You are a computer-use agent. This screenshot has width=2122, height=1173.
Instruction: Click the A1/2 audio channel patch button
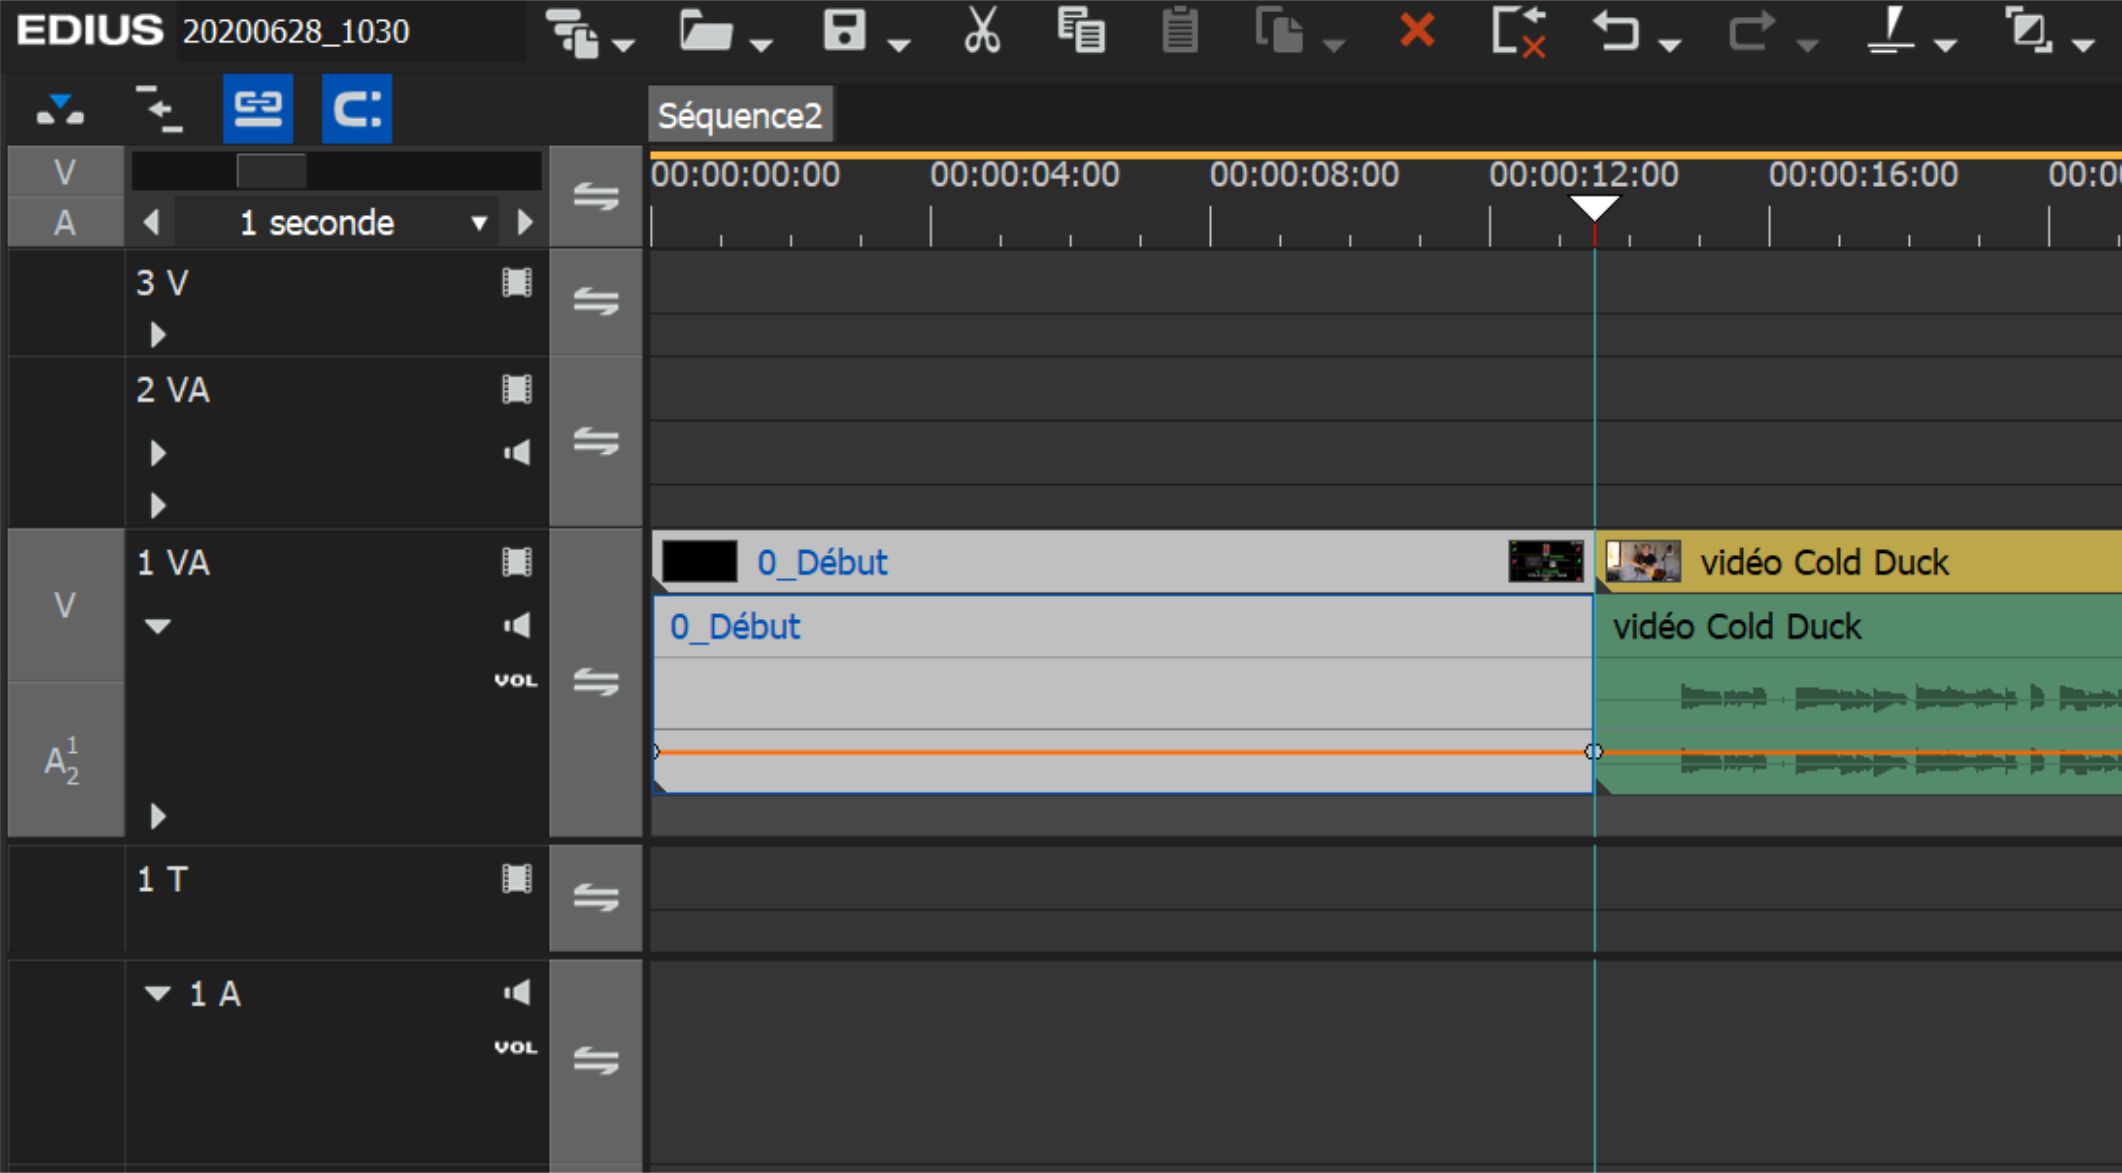[64, 762]
